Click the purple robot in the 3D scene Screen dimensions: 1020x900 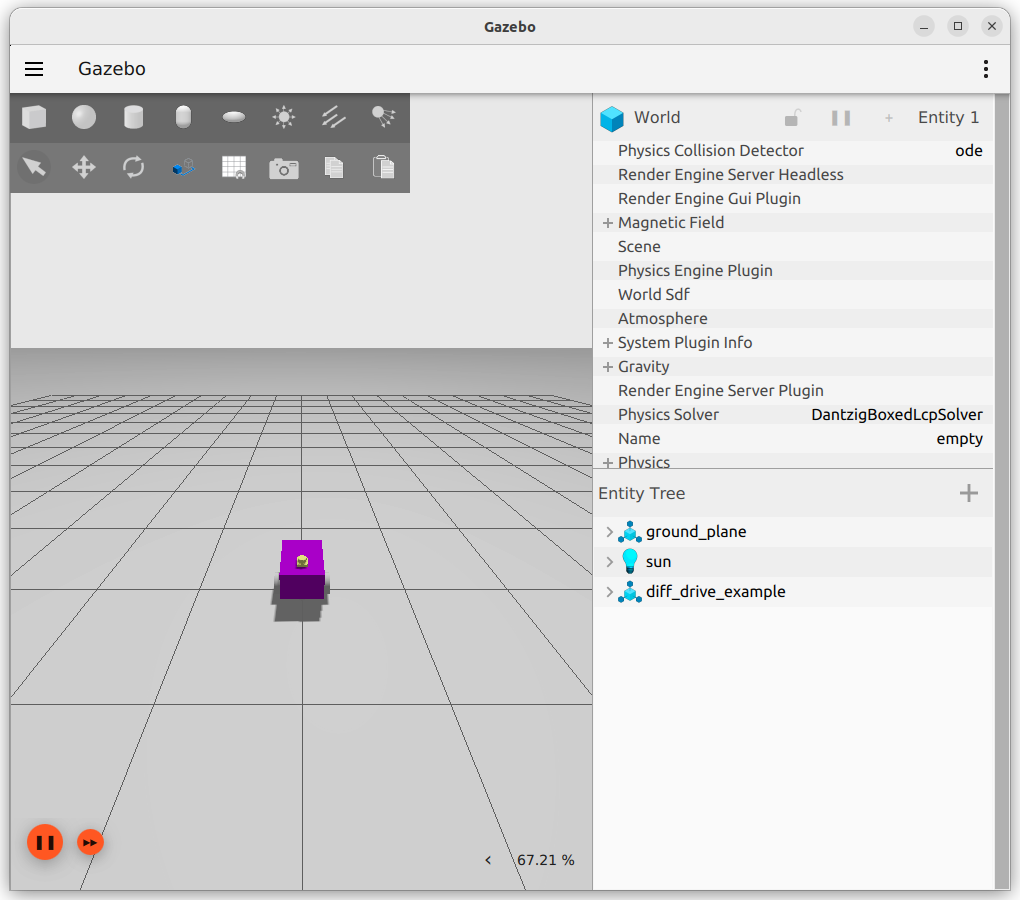[x=302, y=570]
